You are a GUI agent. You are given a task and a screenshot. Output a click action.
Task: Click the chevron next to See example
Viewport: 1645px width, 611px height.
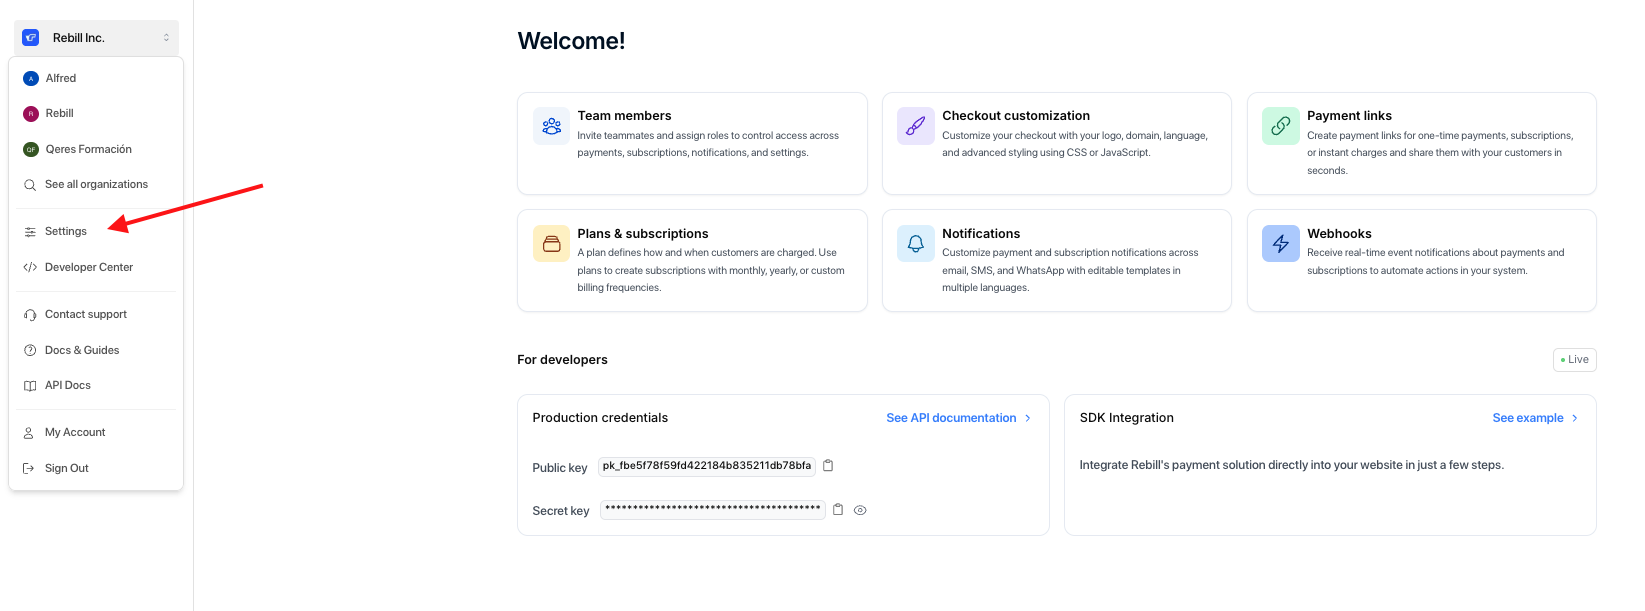[x=1575, y=418]
